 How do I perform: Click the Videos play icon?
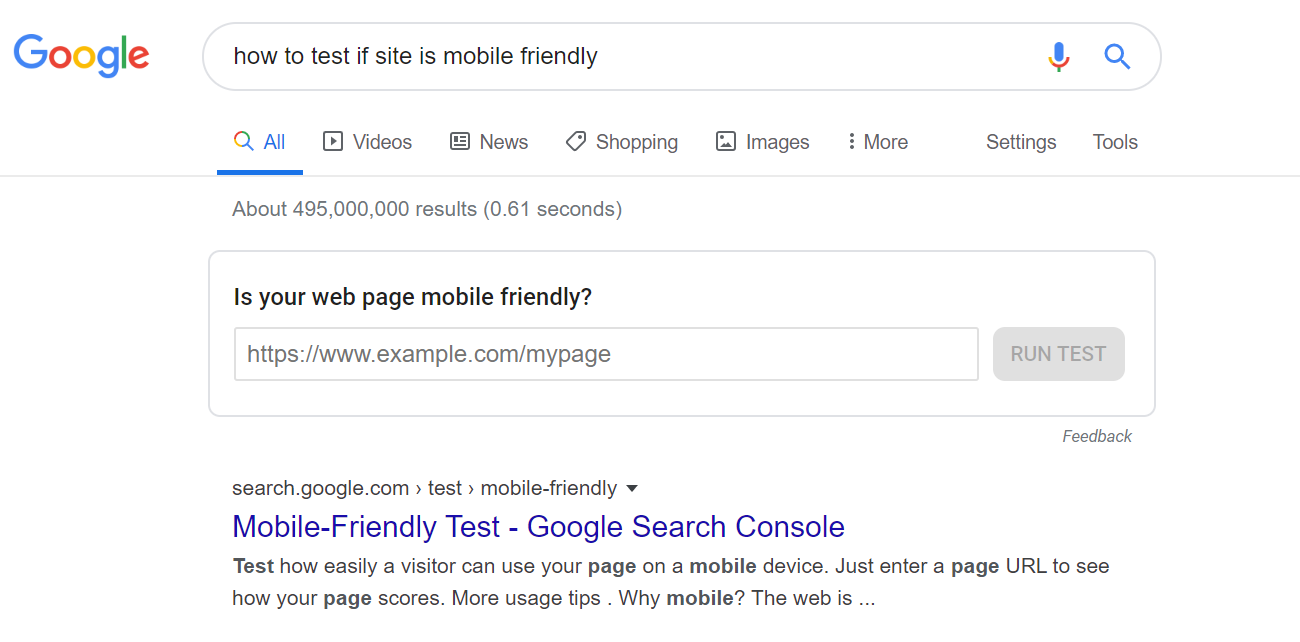333,142
